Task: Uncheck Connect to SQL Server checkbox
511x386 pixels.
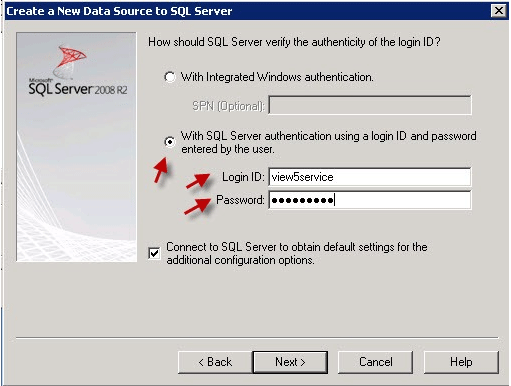Action: click(154, 253)
